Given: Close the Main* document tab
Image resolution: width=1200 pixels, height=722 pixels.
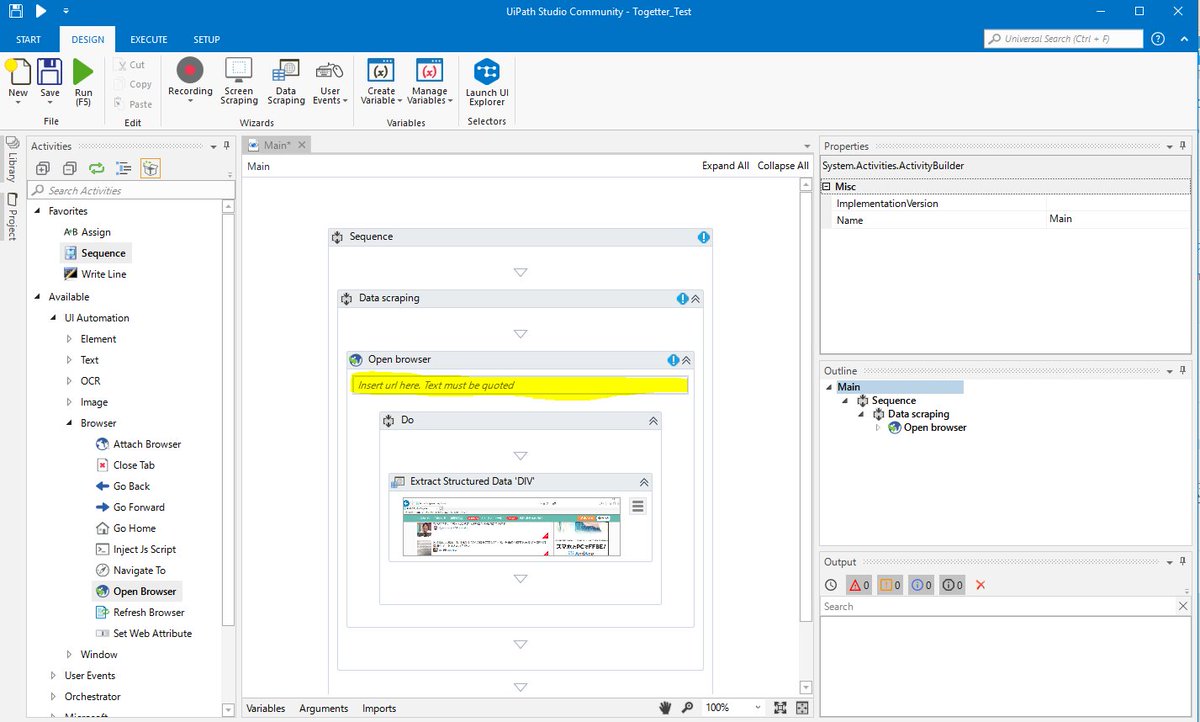Looking at the screenshot, I should pyautogui.click(x=301, y=145).
